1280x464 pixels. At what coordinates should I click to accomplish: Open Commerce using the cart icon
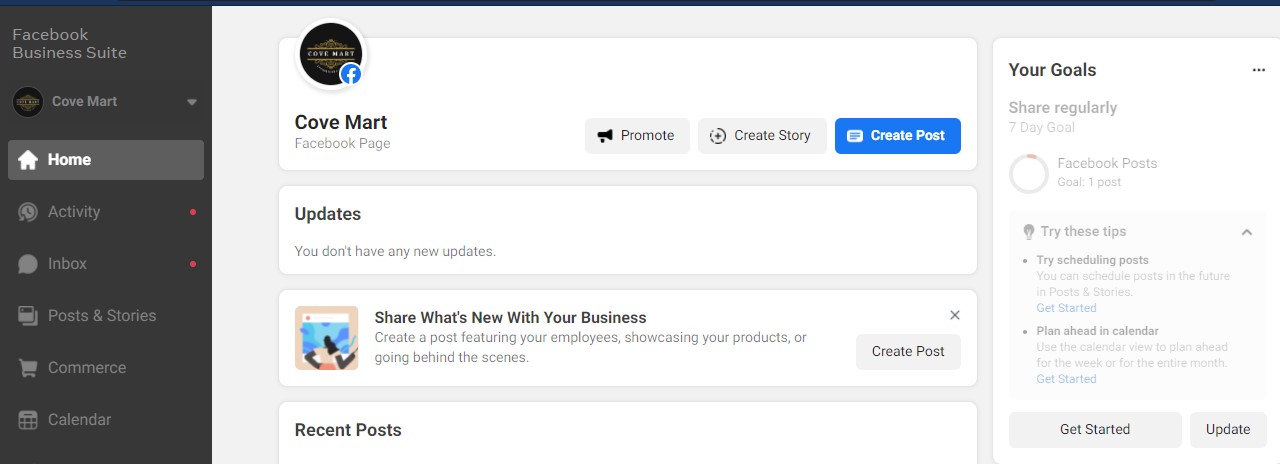point(28,368)
